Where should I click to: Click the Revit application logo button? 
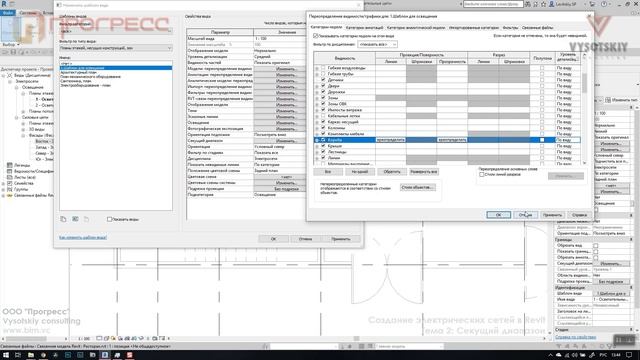pyautogui.click(x=3, y=4)
